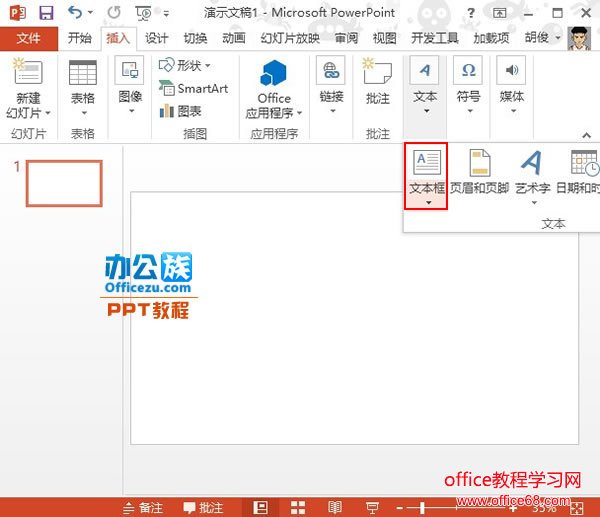Collapse the ribbon with the up chevron
The width and height of the screenshot is (600, 517).
pyautogui.click(x=586, y=135)
